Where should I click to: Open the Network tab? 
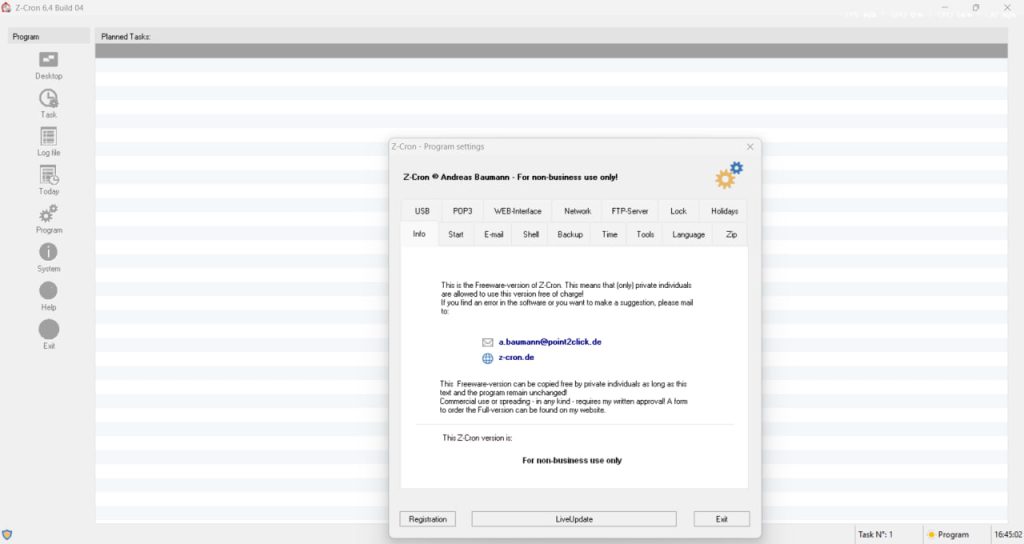coord(577,211)
